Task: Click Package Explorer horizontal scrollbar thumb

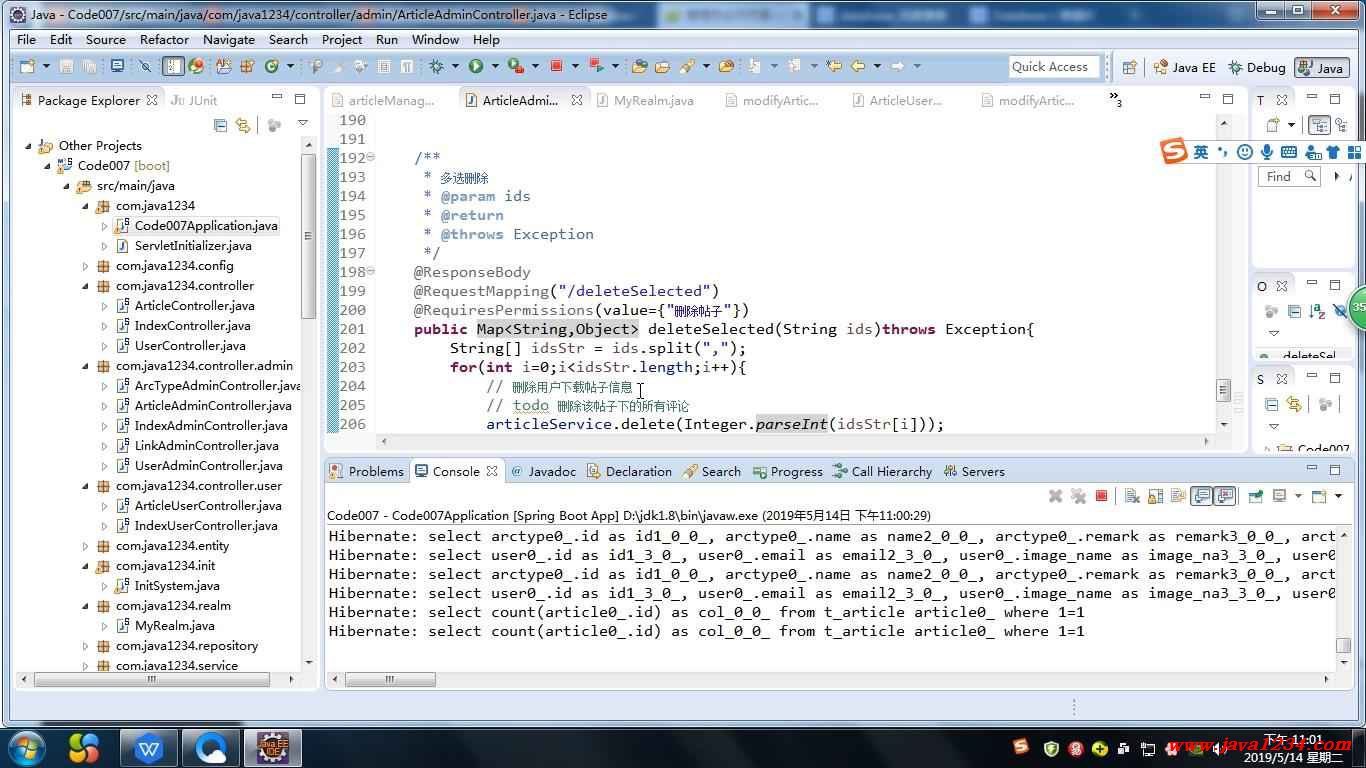Action: [x=152, y=679]
